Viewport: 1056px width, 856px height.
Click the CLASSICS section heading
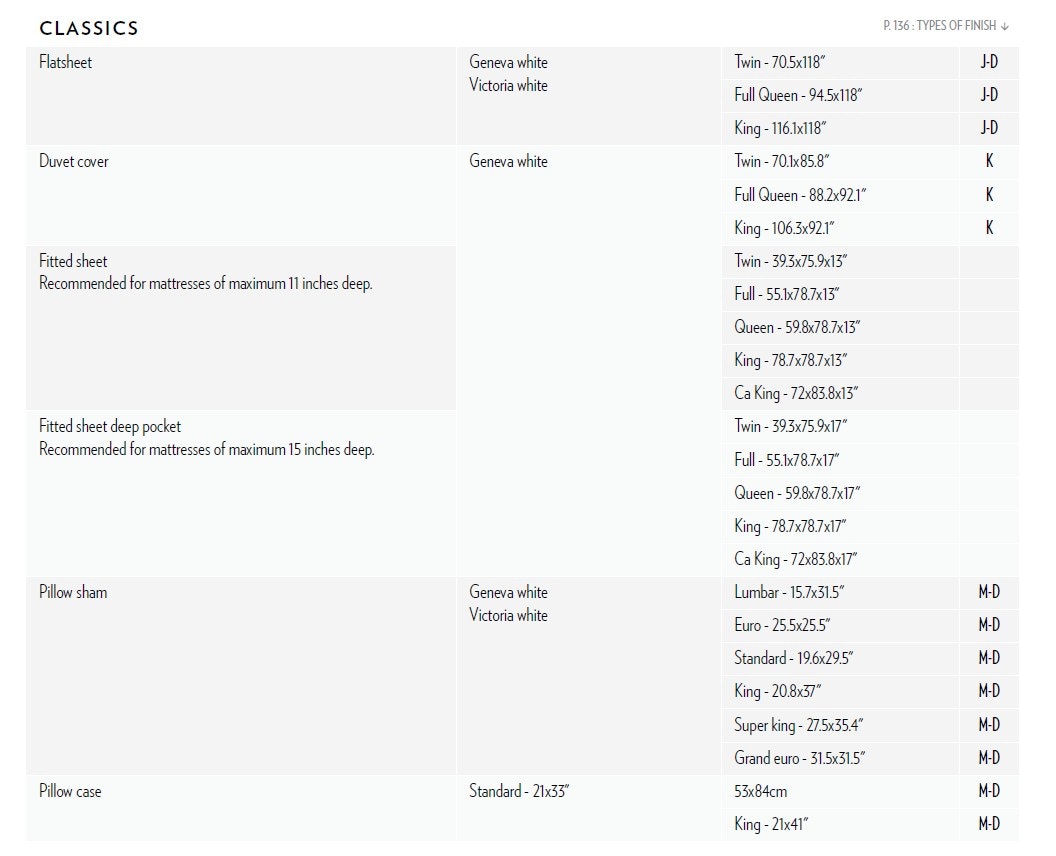(89, 28)
